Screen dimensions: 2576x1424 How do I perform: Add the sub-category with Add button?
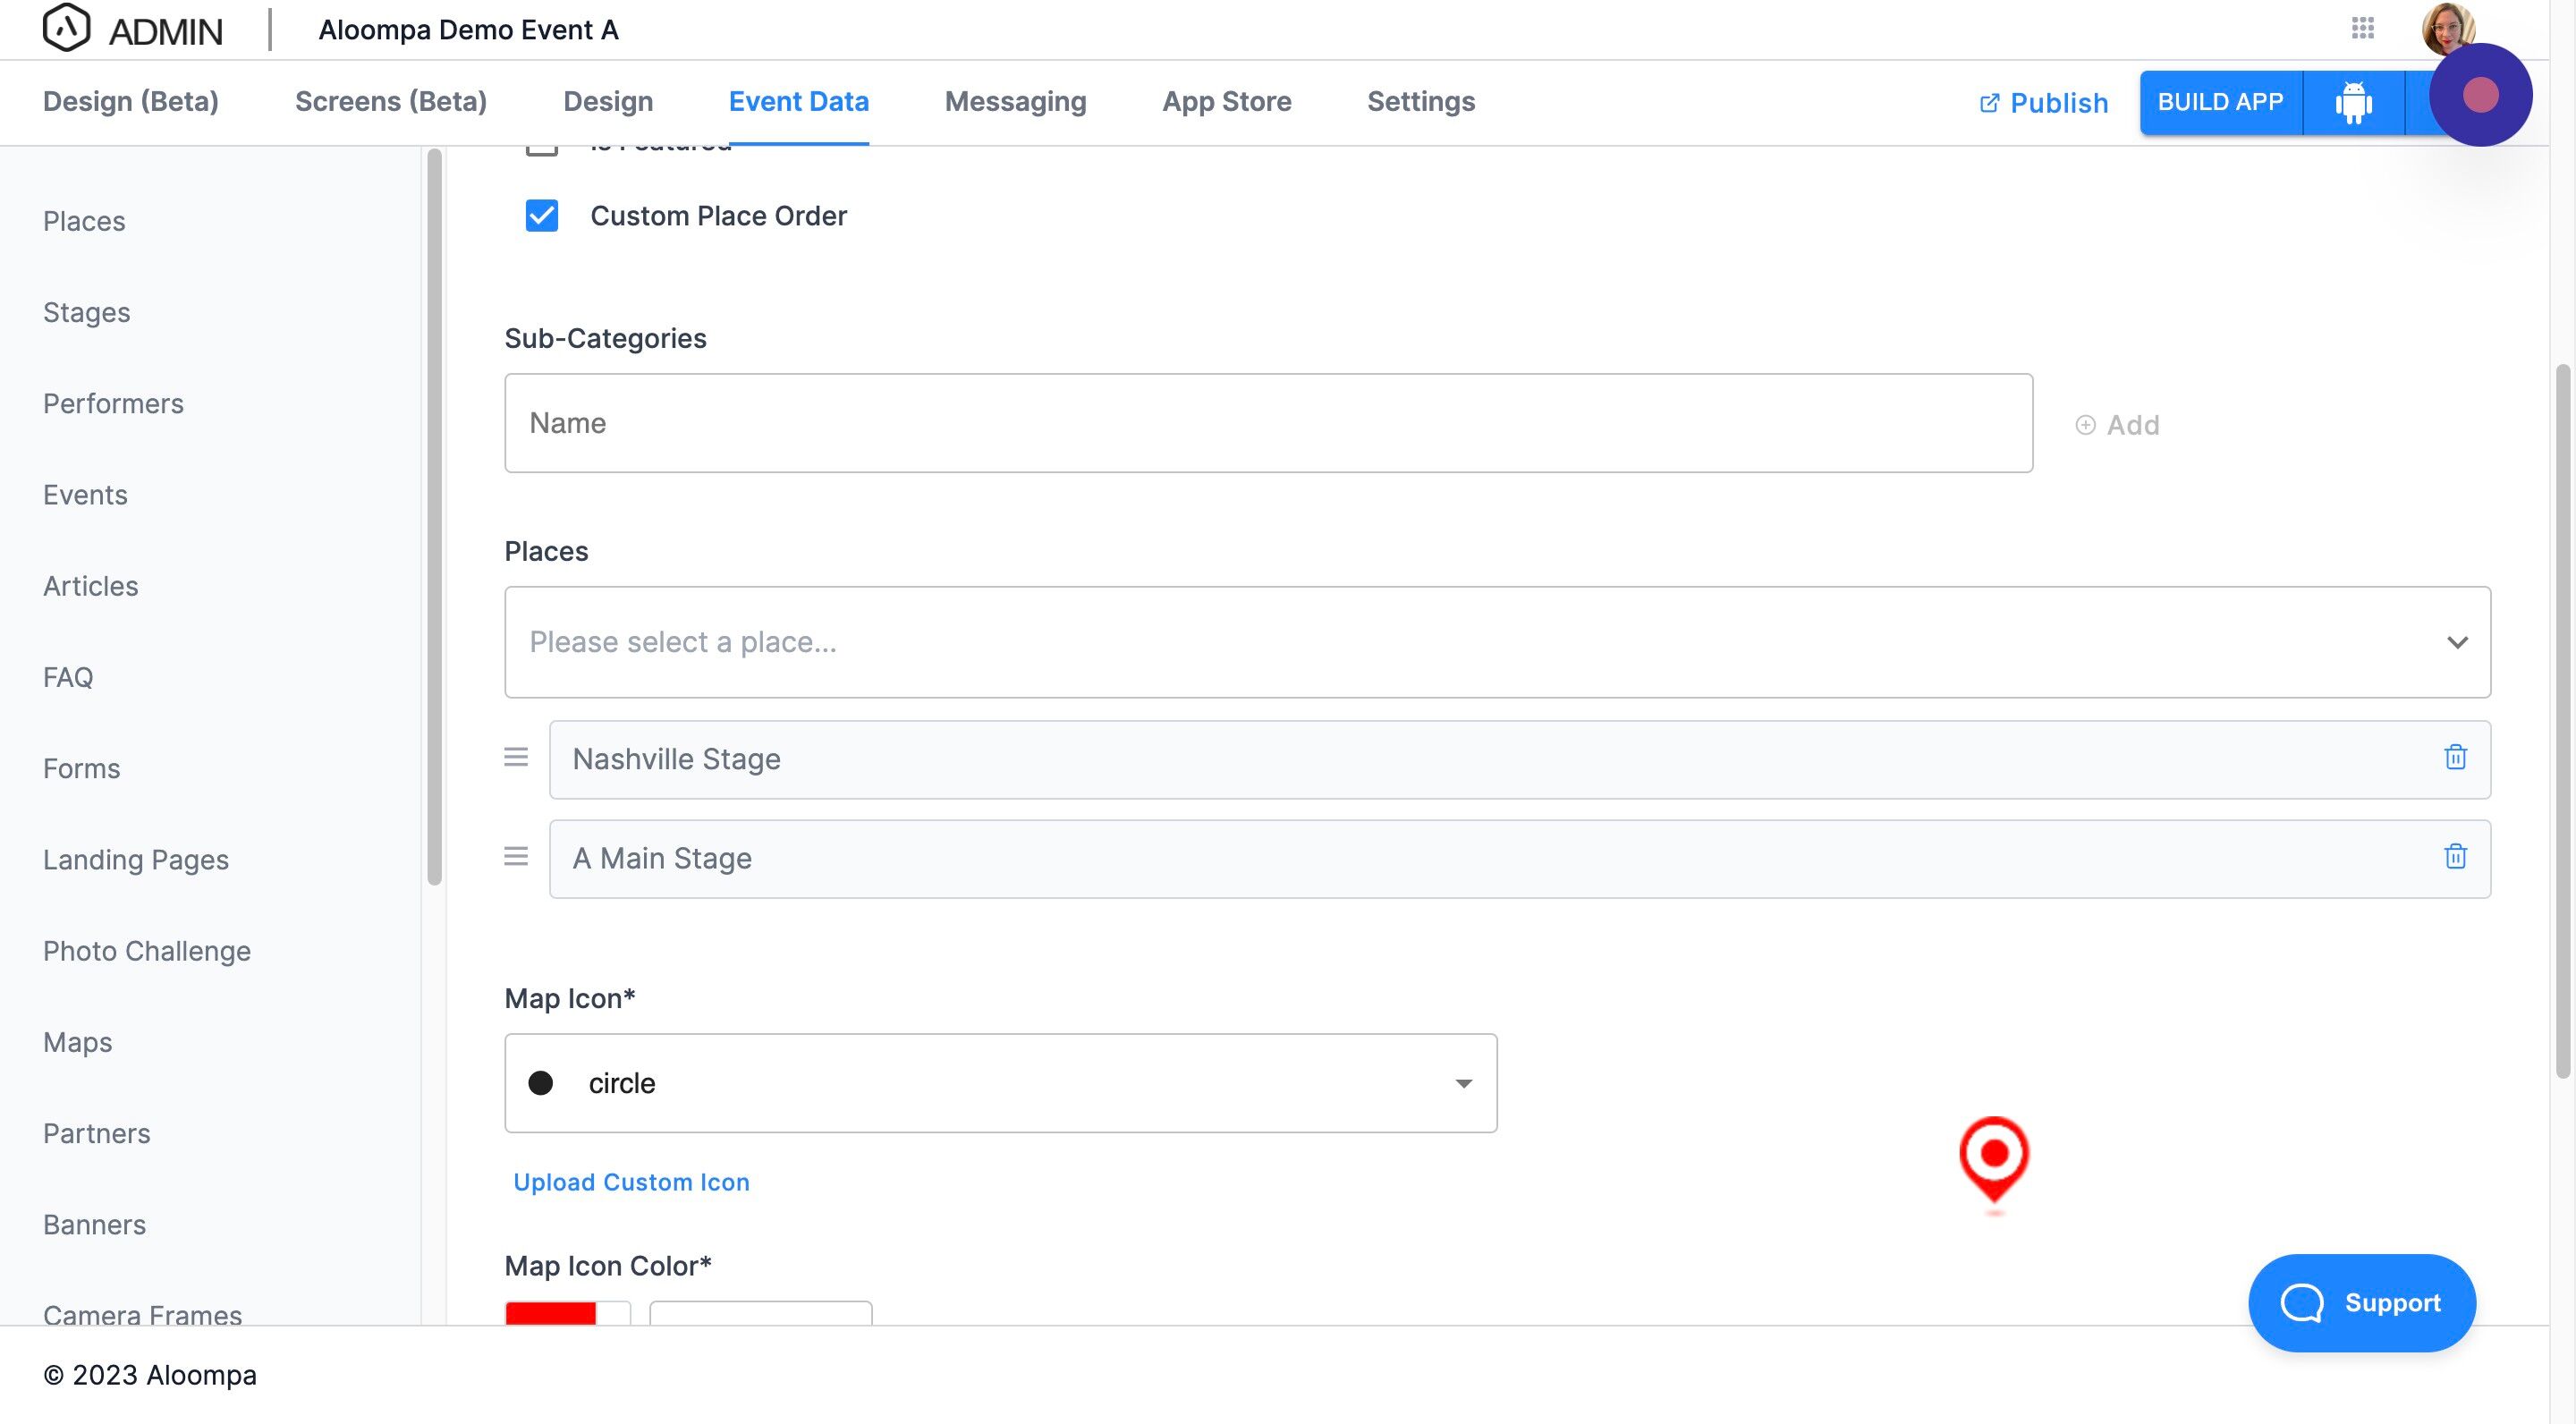(x=2117, y=425)
